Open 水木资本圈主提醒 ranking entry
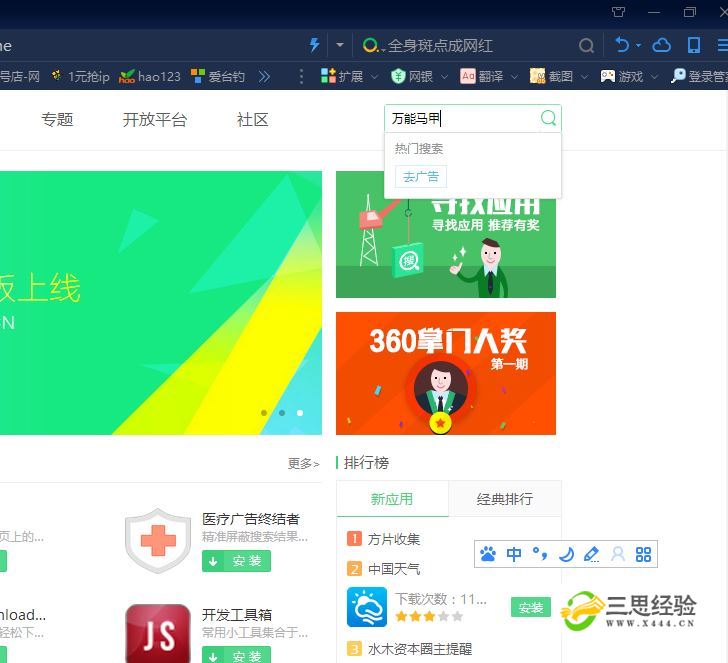Screen dimensions: 728x663 pyautogui.click(x=420, y=649)
